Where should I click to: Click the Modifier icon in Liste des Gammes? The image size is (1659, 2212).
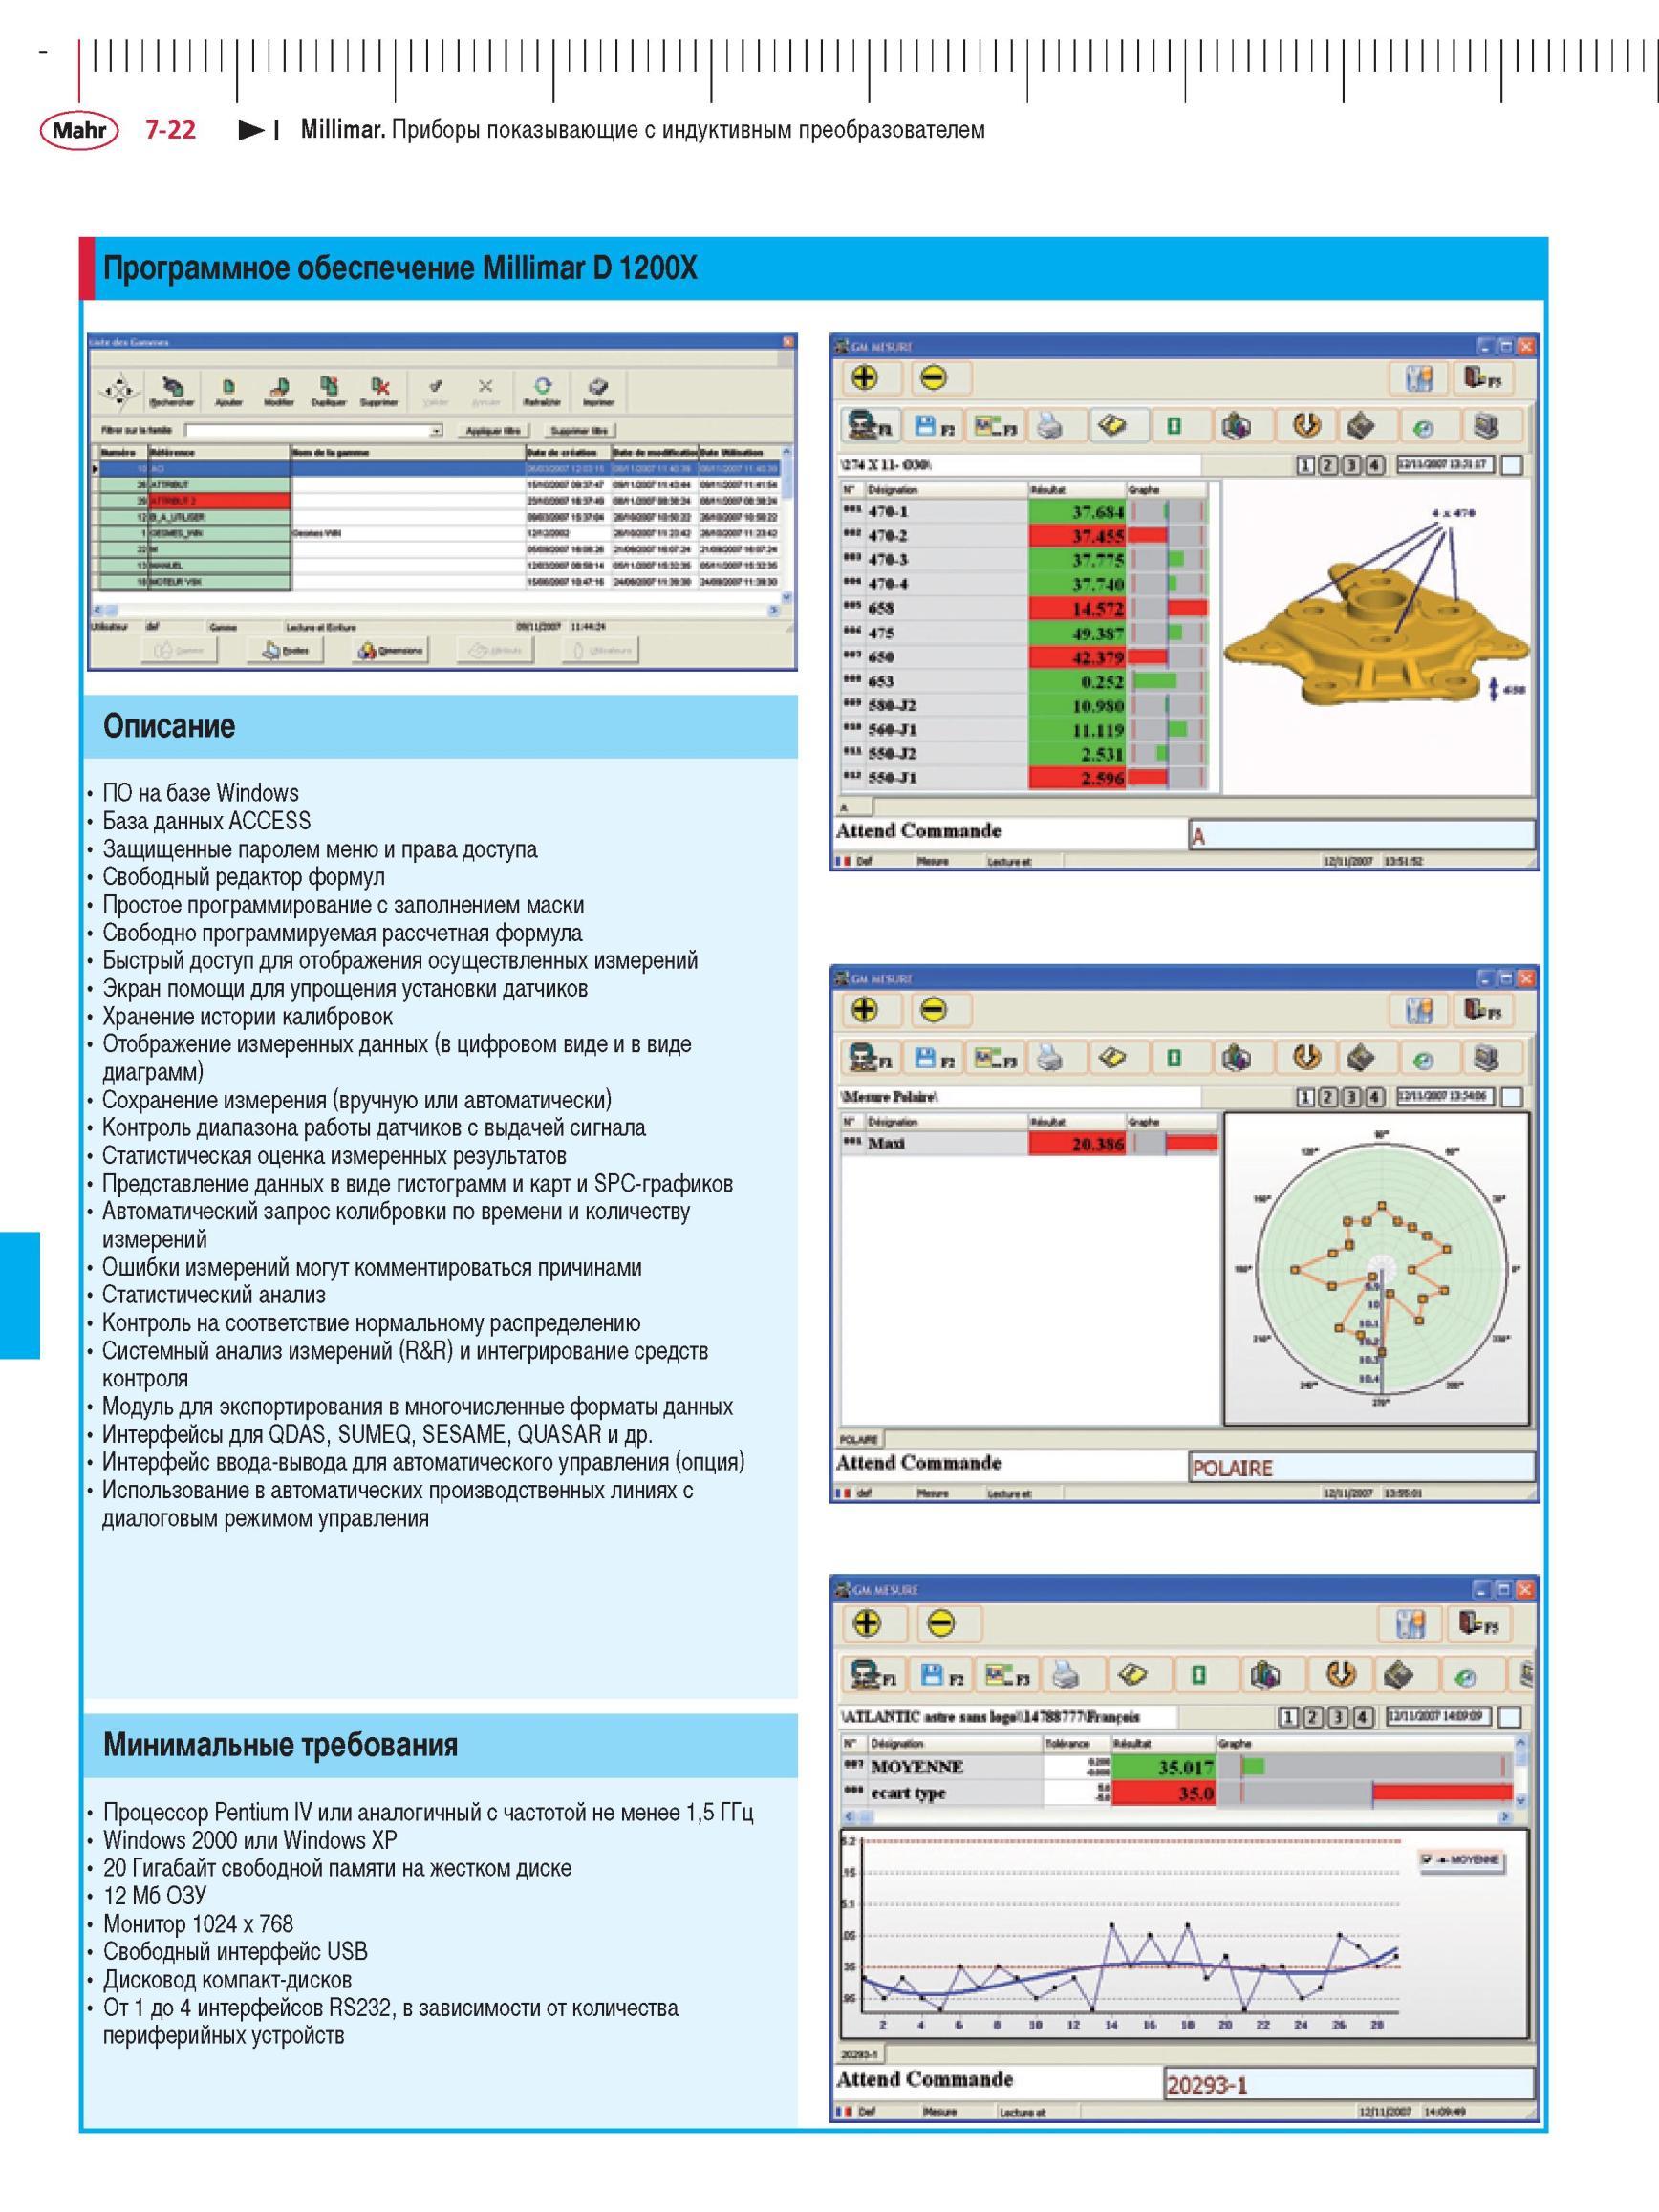point(279,389)
